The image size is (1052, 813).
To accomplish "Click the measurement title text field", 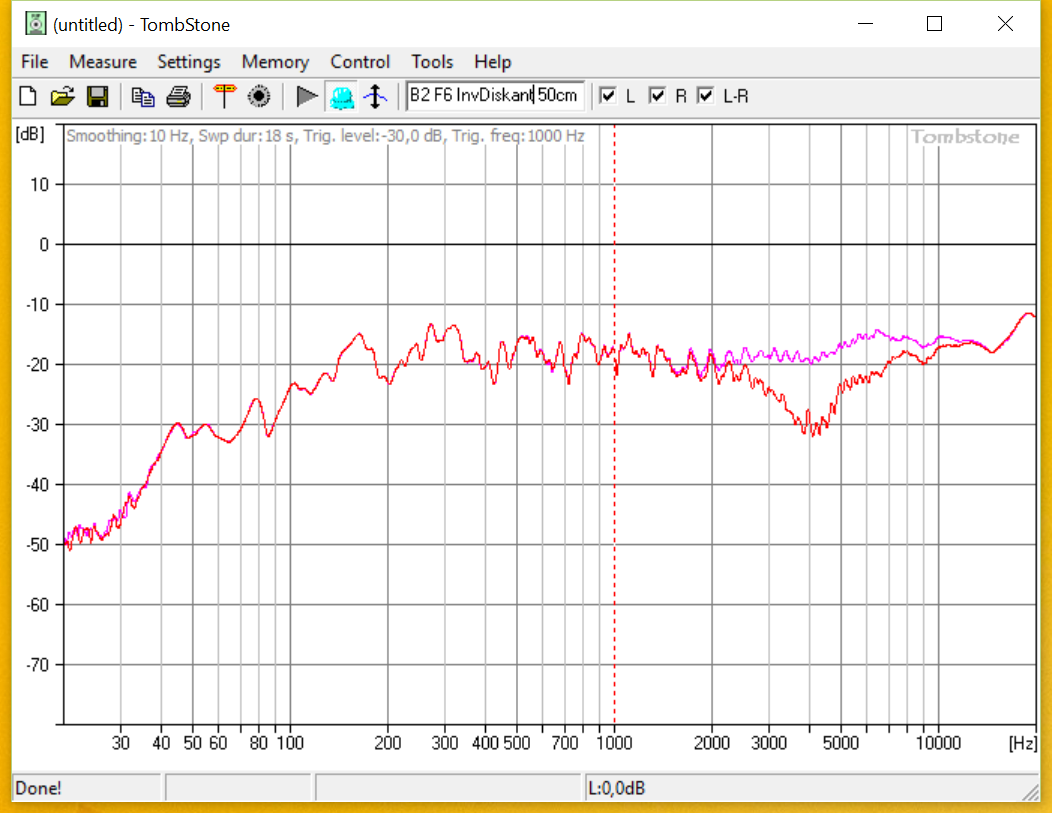I will point(495,96).
